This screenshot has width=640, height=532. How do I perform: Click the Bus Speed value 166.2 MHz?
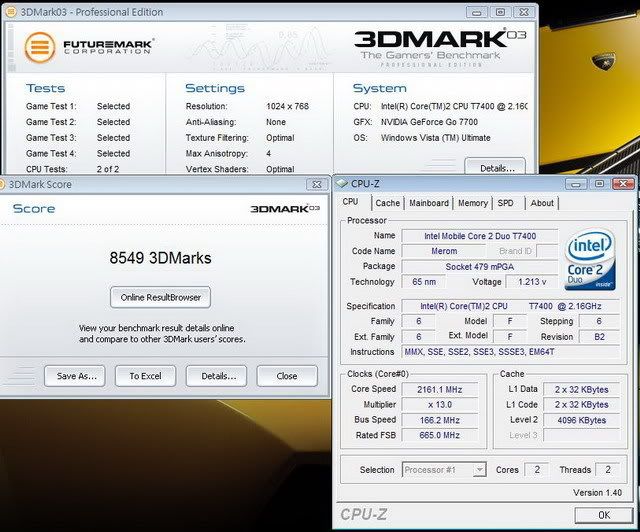[x=440, y=420]
